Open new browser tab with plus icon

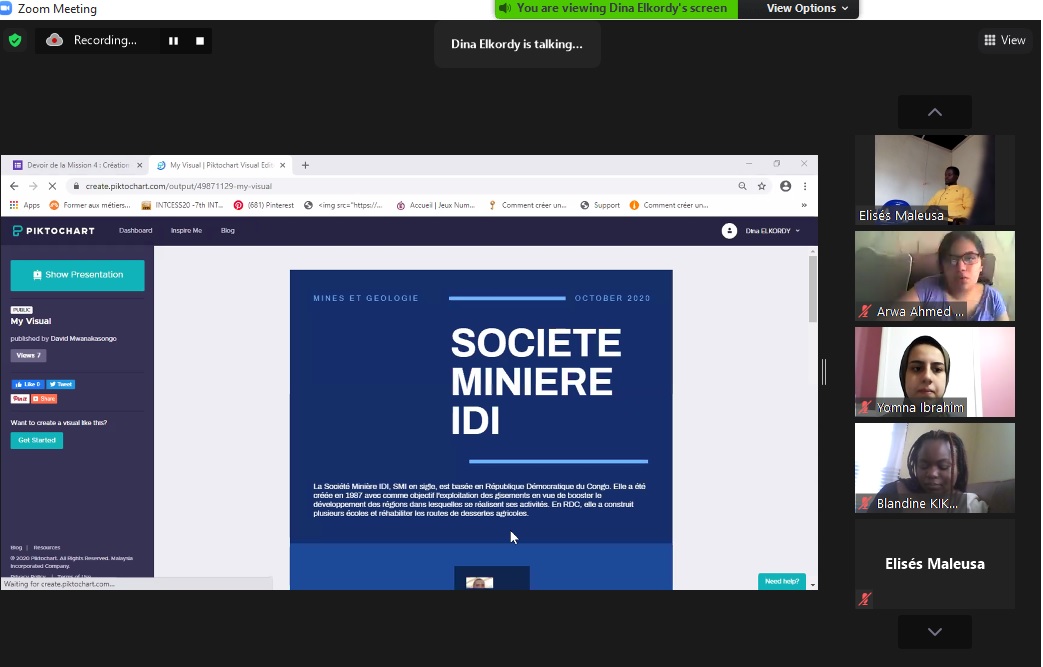tap(305, 165)
